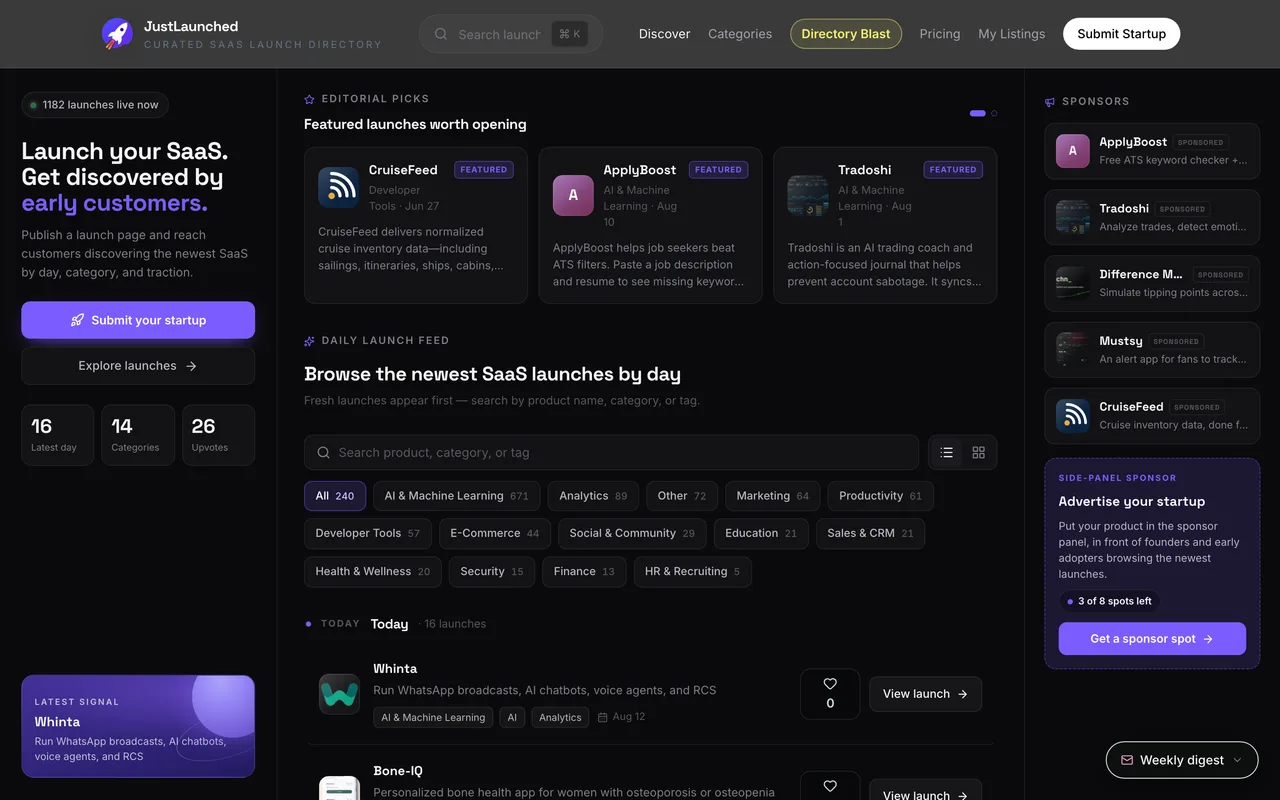Filter by Productivity category chip
1280x800 pixels.
(x=881, y=496)
